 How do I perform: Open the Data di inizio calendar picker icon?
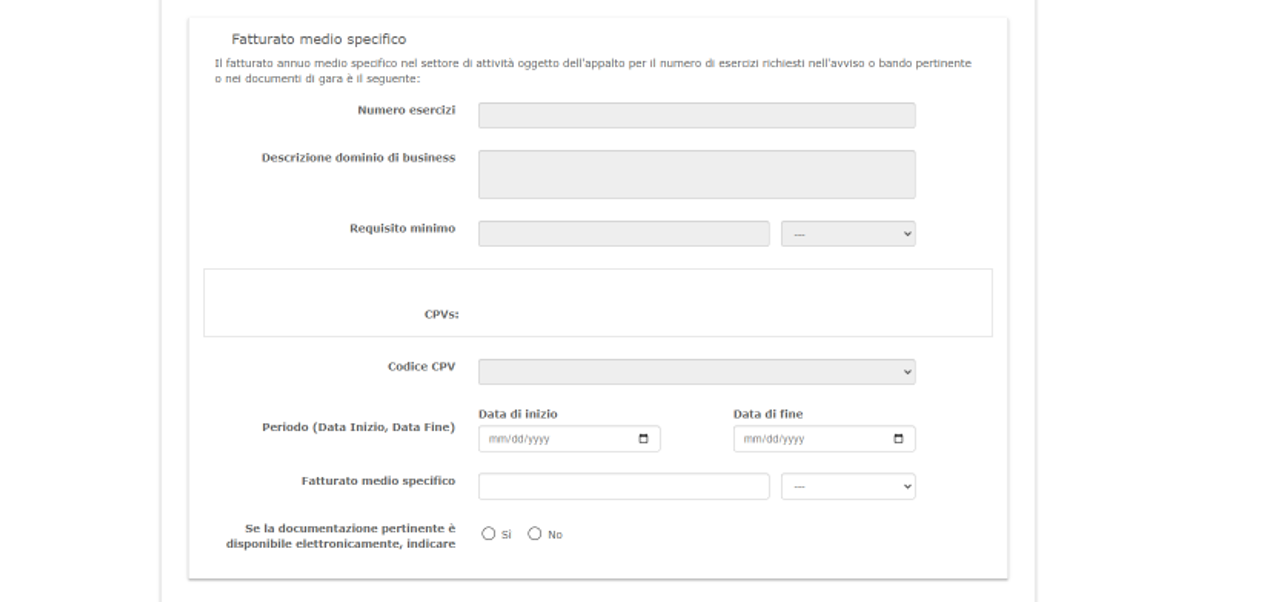click(x=643, y=439)
